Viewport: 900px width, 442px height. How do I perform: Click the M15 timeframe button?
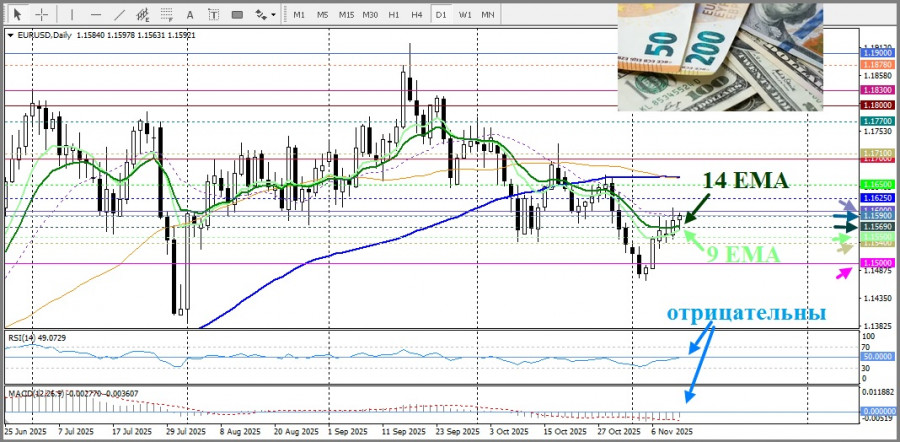coord(346,15)
